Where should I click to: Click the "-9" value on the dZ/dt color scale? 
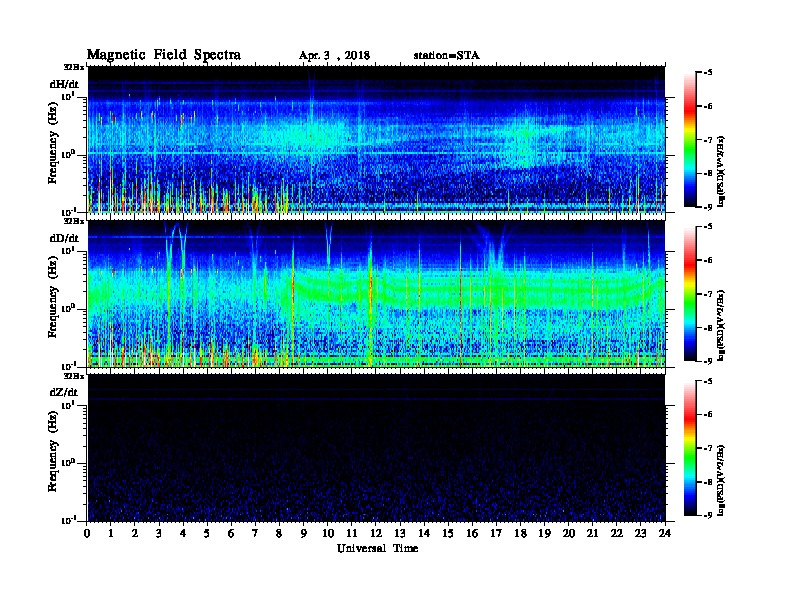click(x=708, y=515)
